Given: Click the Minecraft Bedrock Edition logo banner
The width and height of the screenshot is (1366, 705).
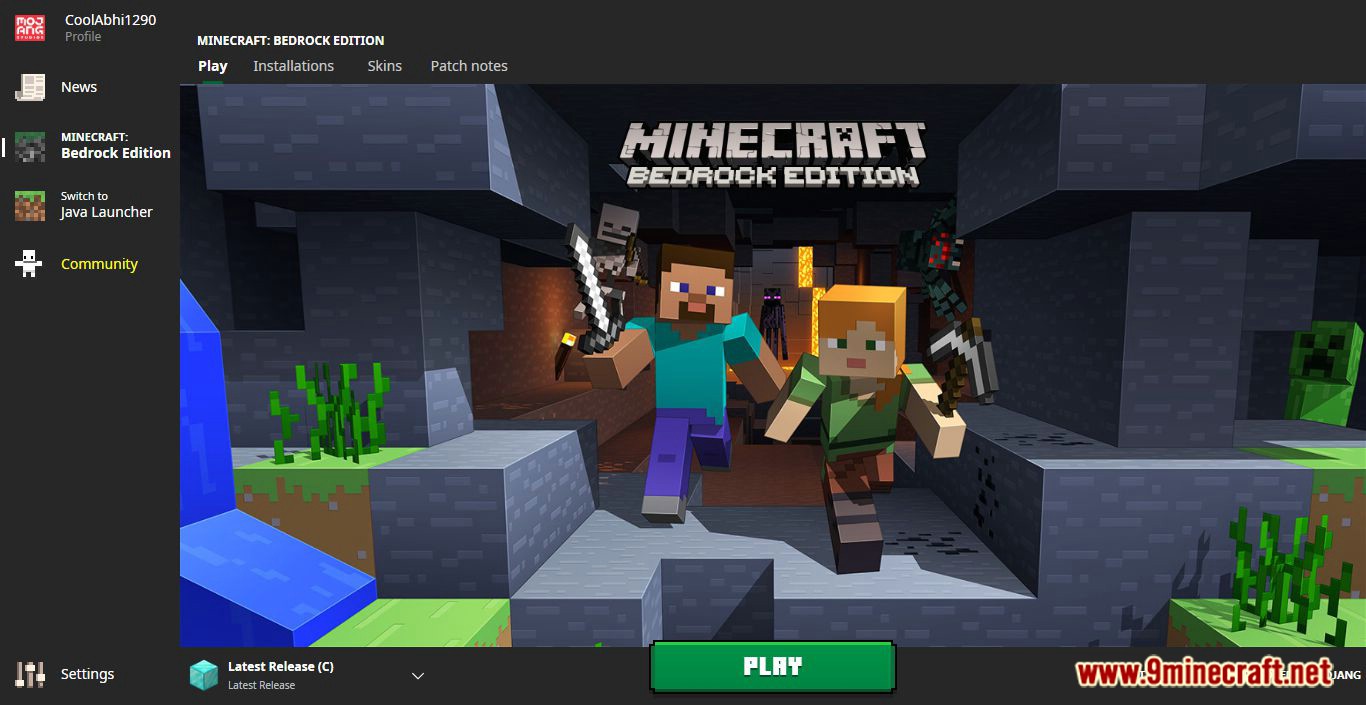Looking at the screenshot, I should click(x=772, y=153).
